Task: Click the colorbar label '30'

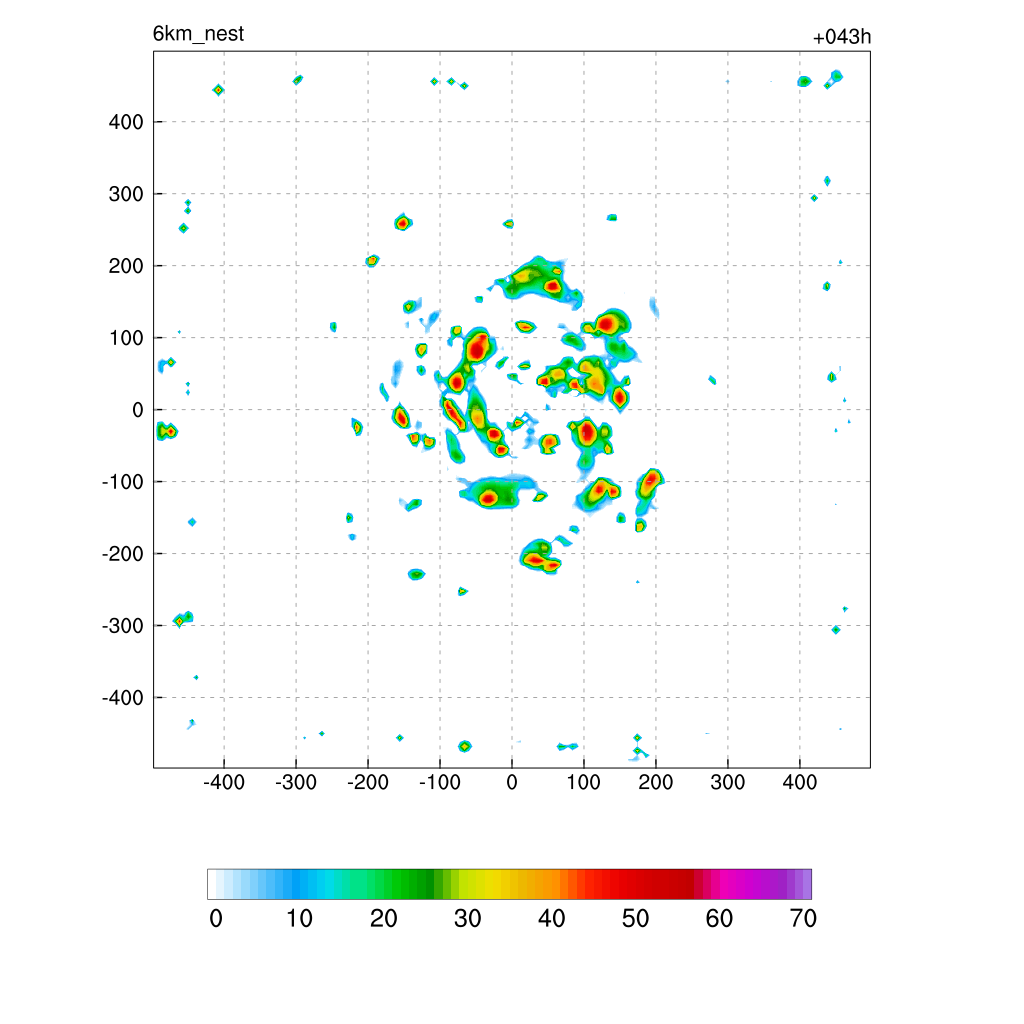Action: click(x=468, y=918)
